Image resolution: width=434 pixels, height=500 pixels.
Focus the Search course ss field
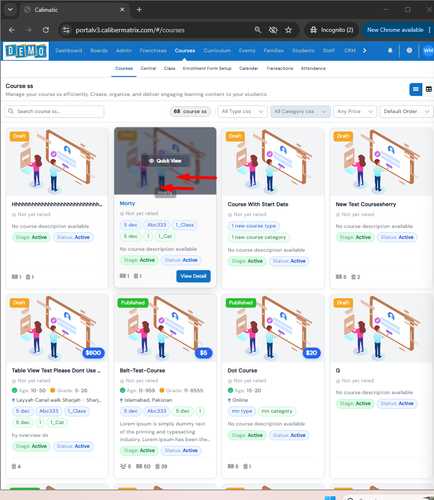click(x=54, y=111)
